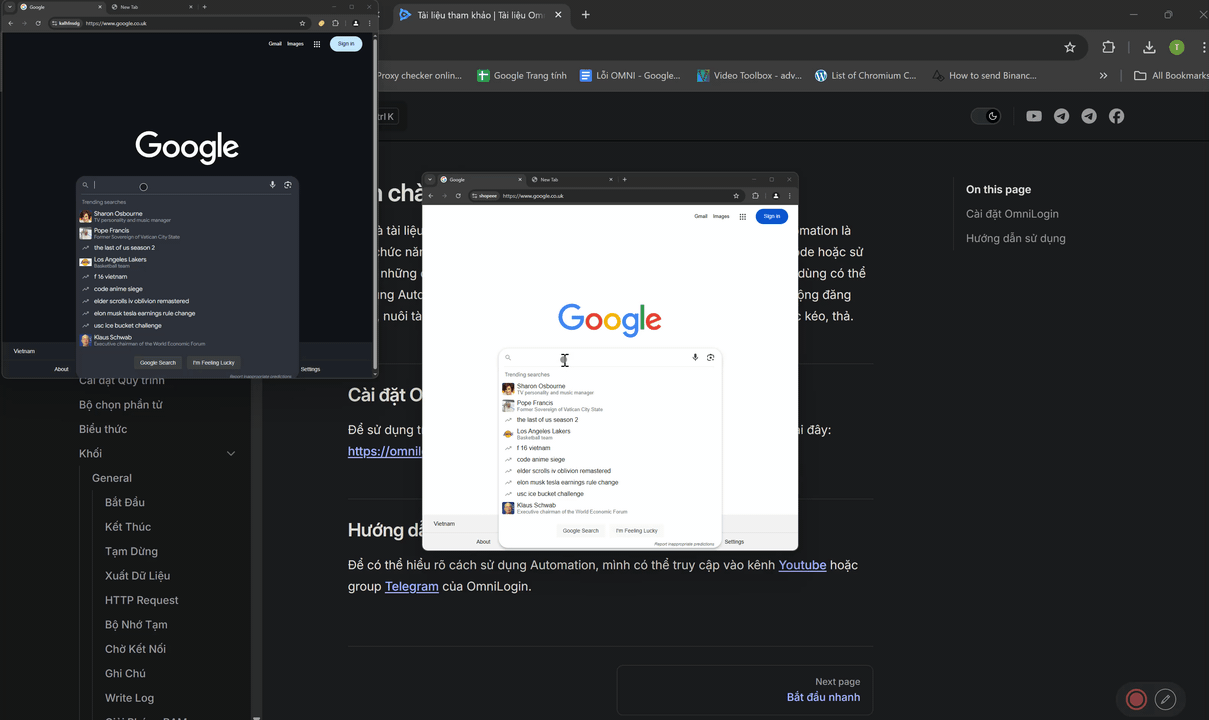
Task: Go to the Bắt đầu nhanh next page link
Action: point(823,697)
